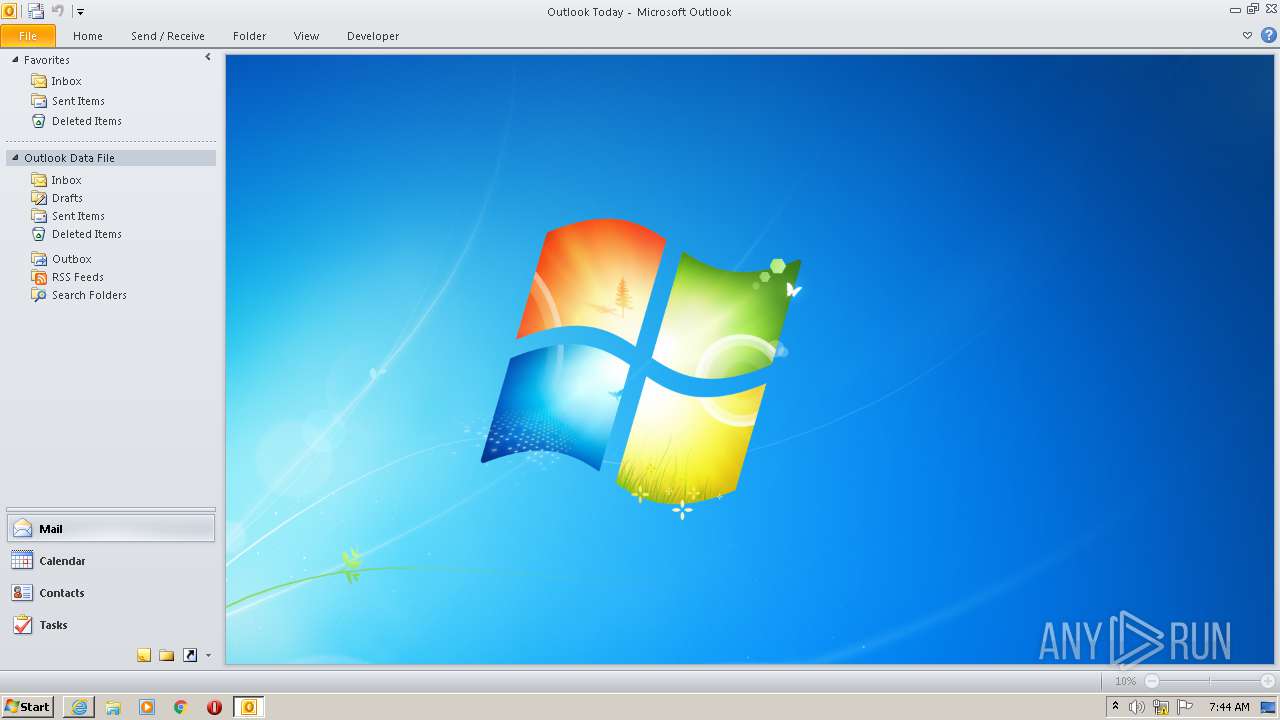Show hidden system tray icons
The image size is (1280, 720).
[x=1116, y=707]
